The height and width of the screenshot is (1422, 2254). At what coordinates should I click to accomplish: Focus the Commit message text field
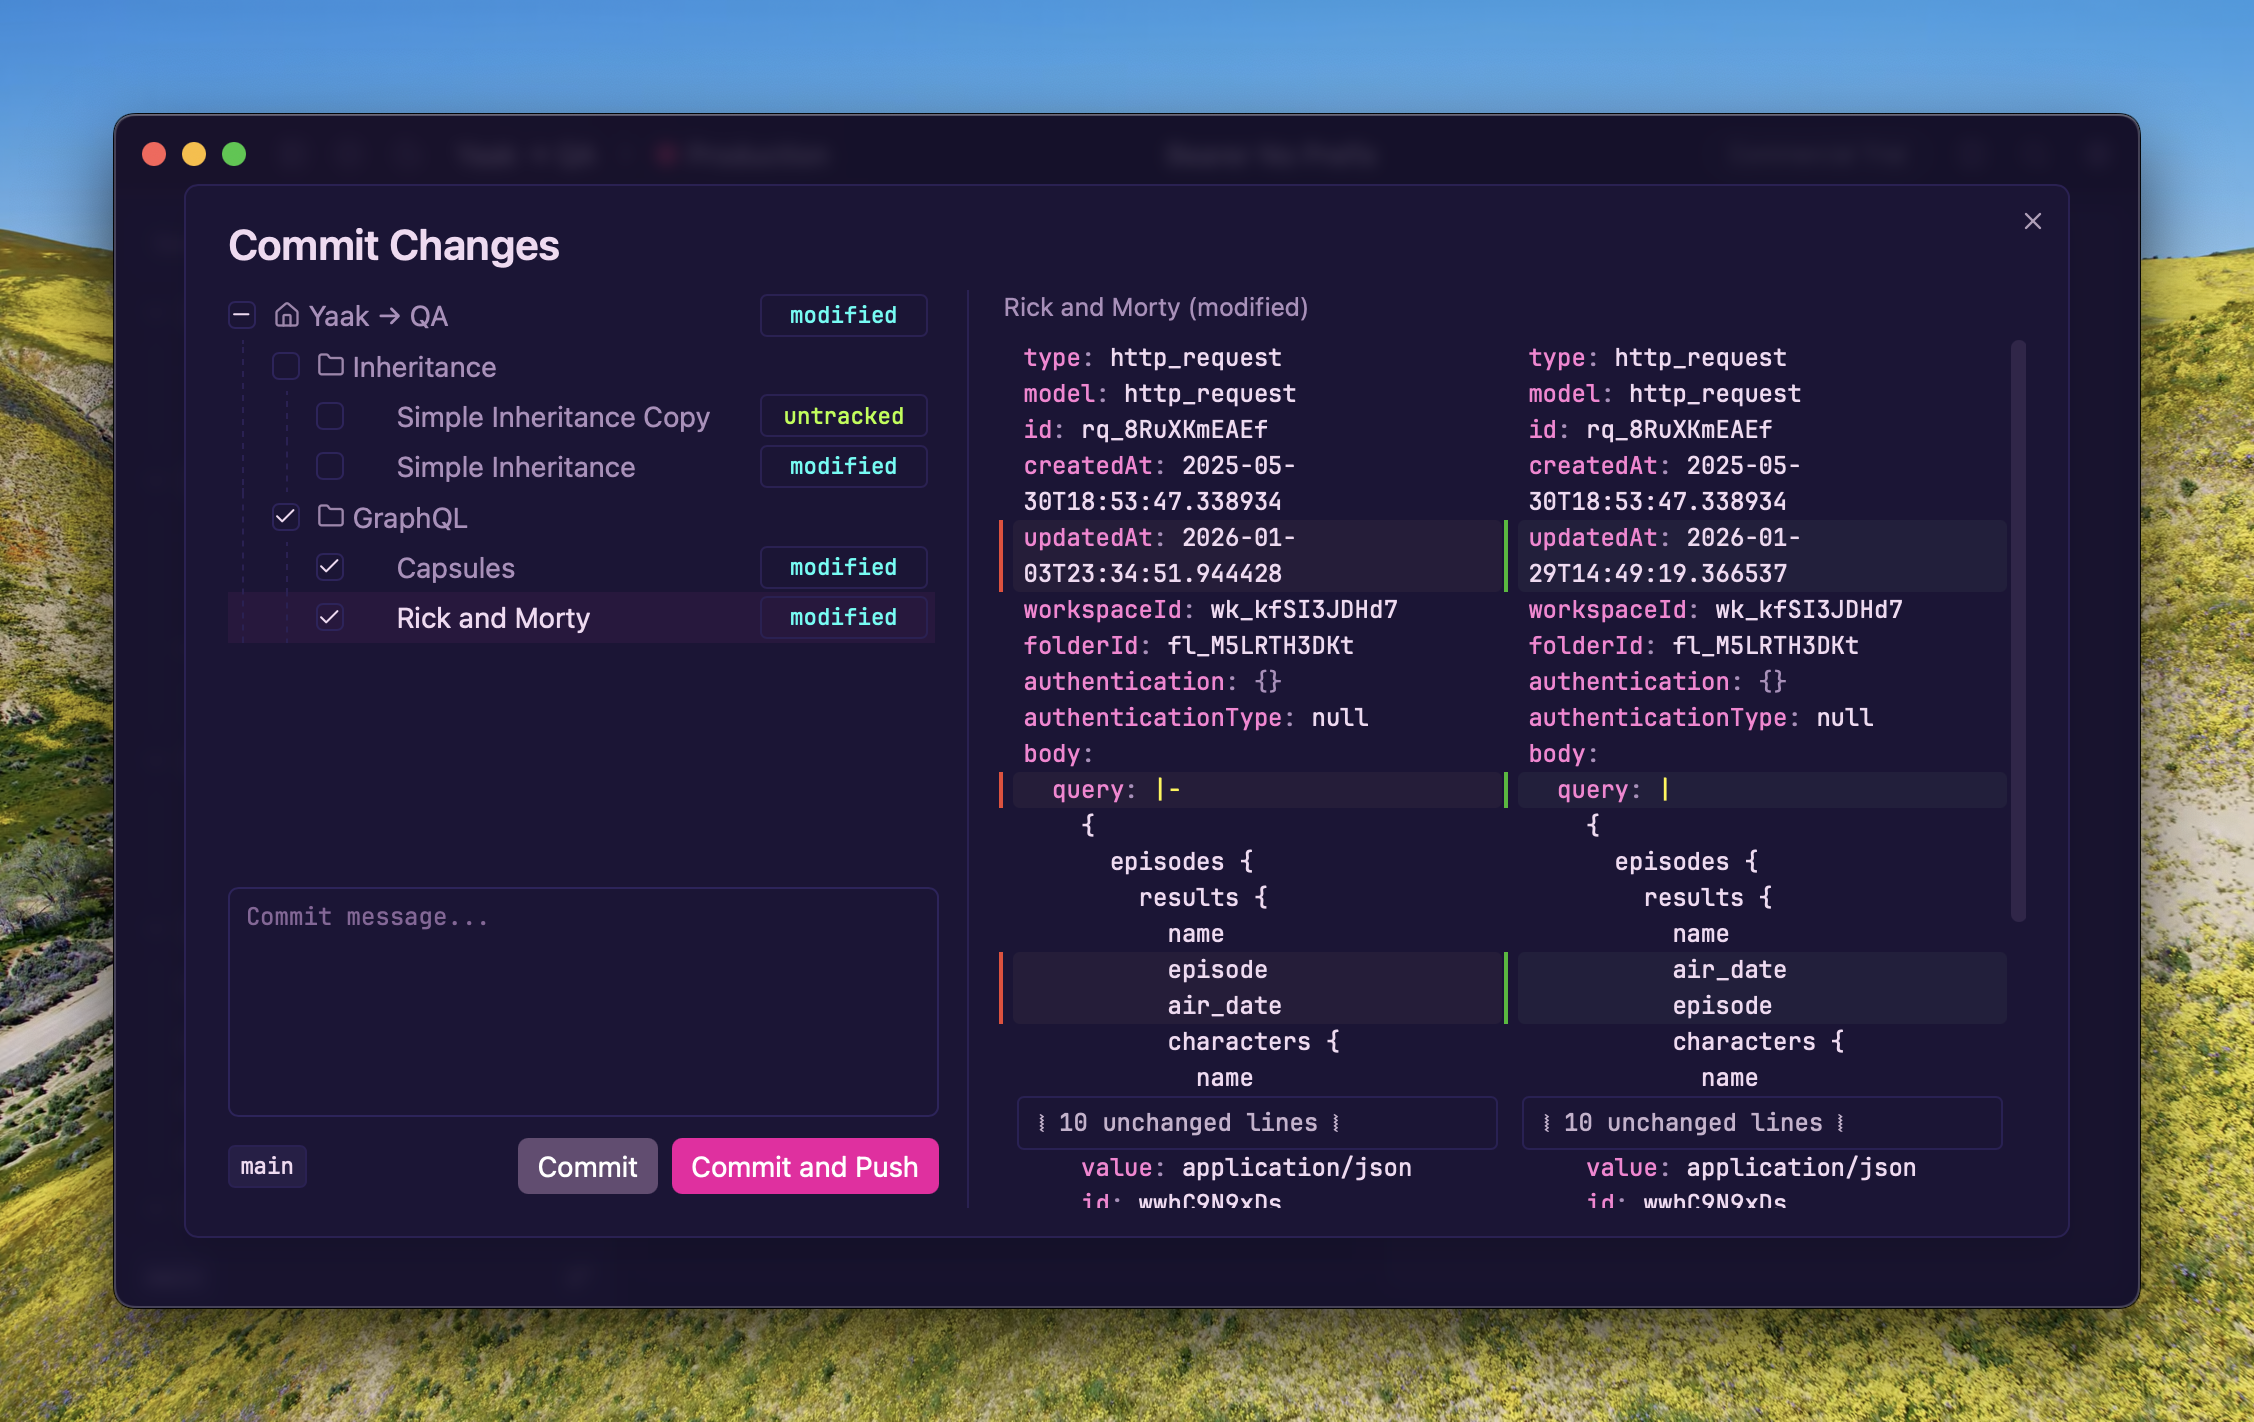(583, 1000)
